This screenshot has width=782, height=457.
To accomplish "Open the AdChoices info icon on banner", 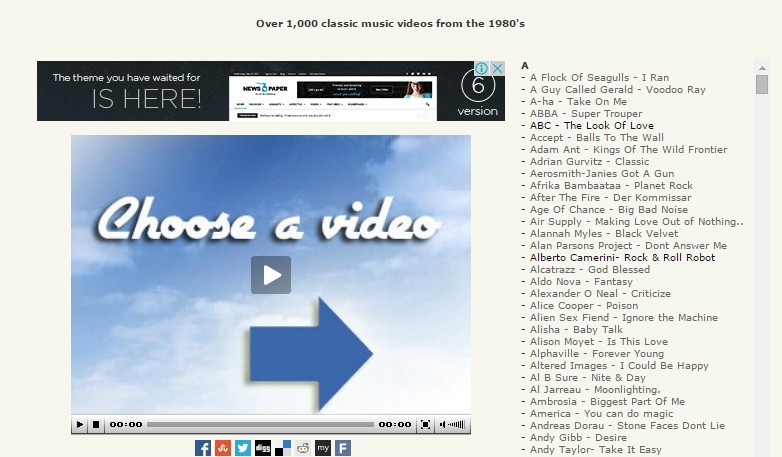I will [x=483, y=68].
